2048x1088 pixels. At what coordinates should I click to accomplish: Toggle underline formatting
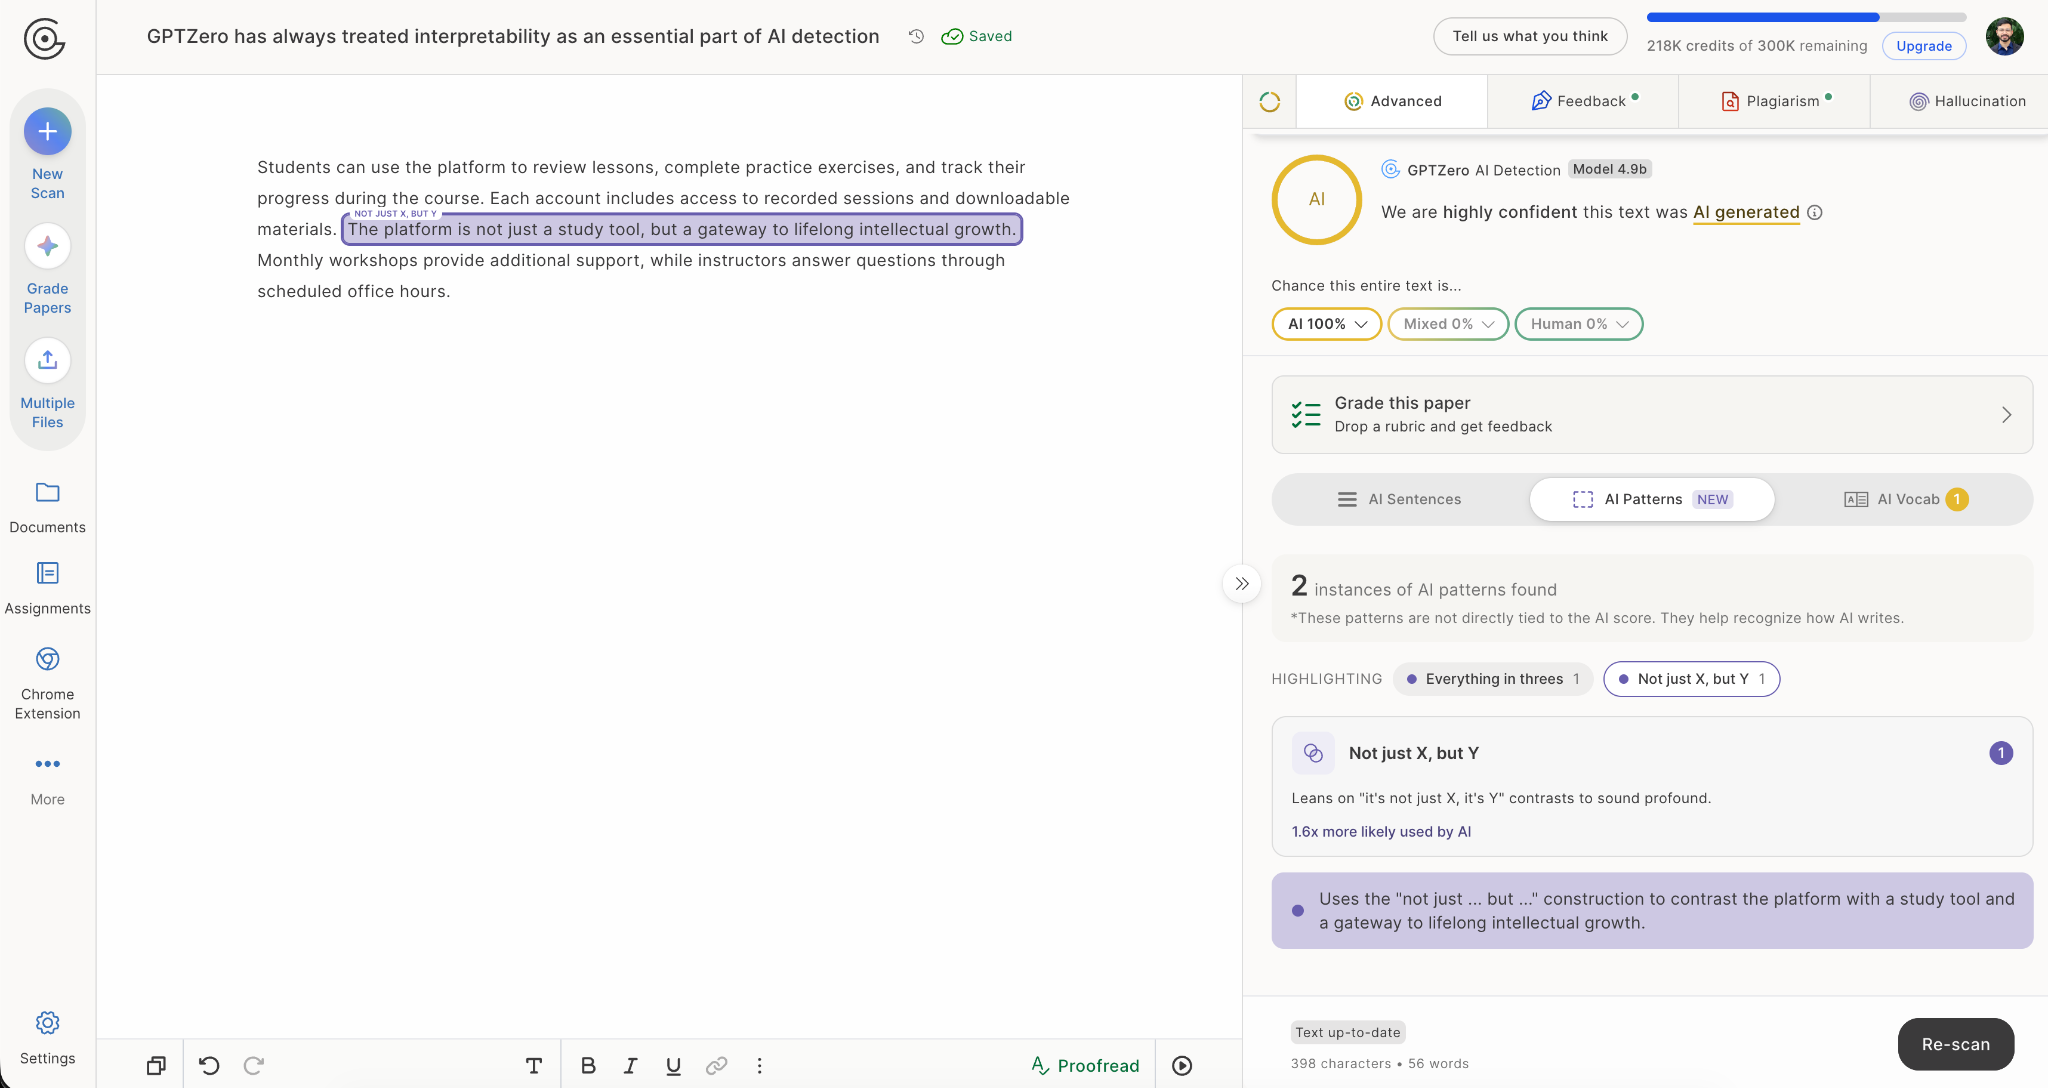tap(673, 1066)
